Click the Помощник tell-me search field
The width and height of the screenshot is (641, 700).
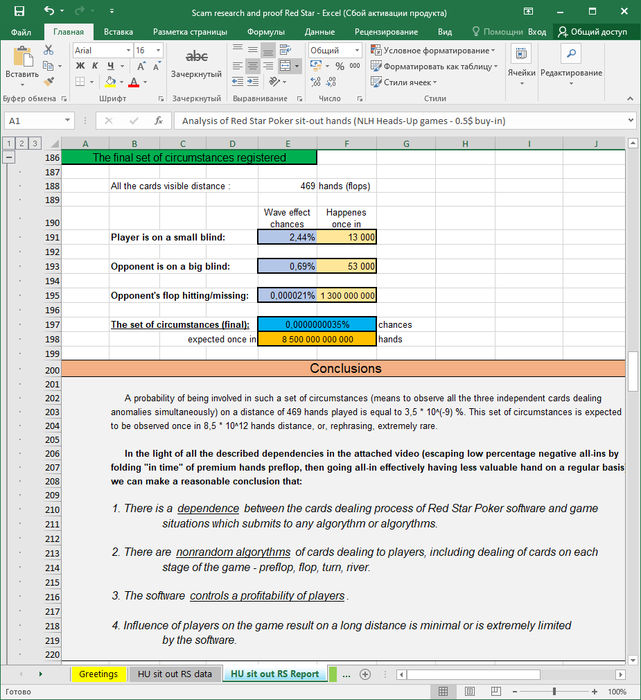pos(497,32)
